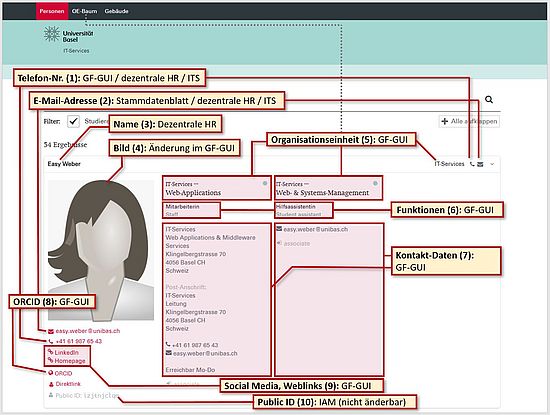Screen dimensions: 550x415
Task: Open the ORCID link
Action: (63, 373)
